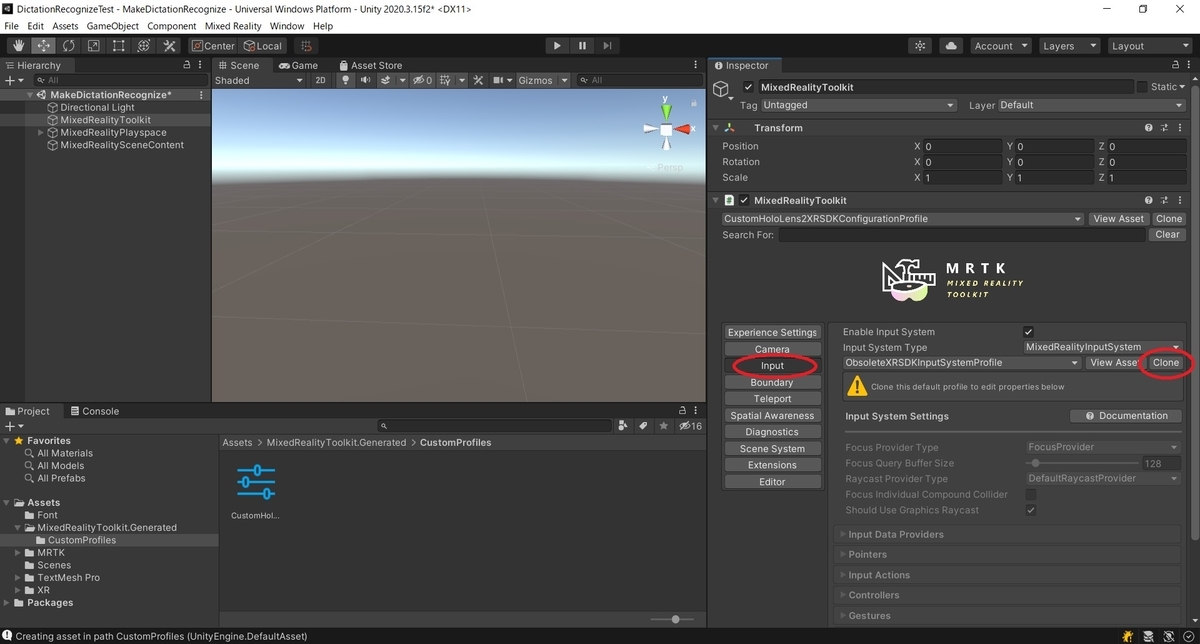Click Clone next to CustomHoloLens2XRSDKConfigurationProfile
Viewport: 1200px width, 644px height.
point(1168,219)
